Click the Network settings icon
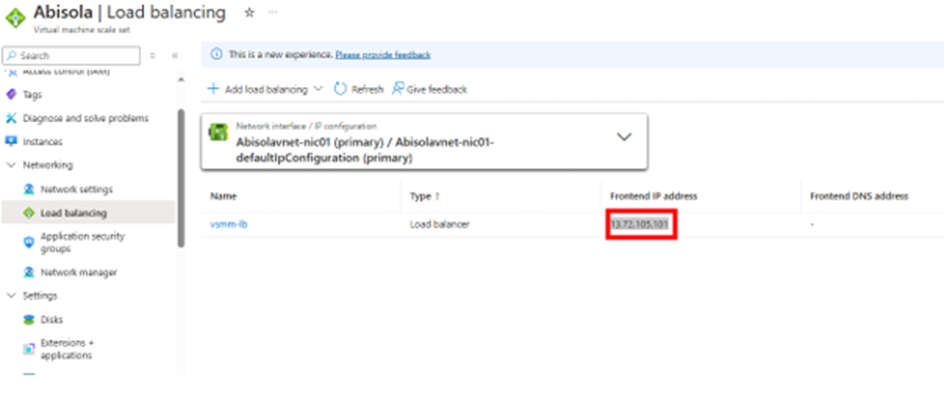 point(29,189)
